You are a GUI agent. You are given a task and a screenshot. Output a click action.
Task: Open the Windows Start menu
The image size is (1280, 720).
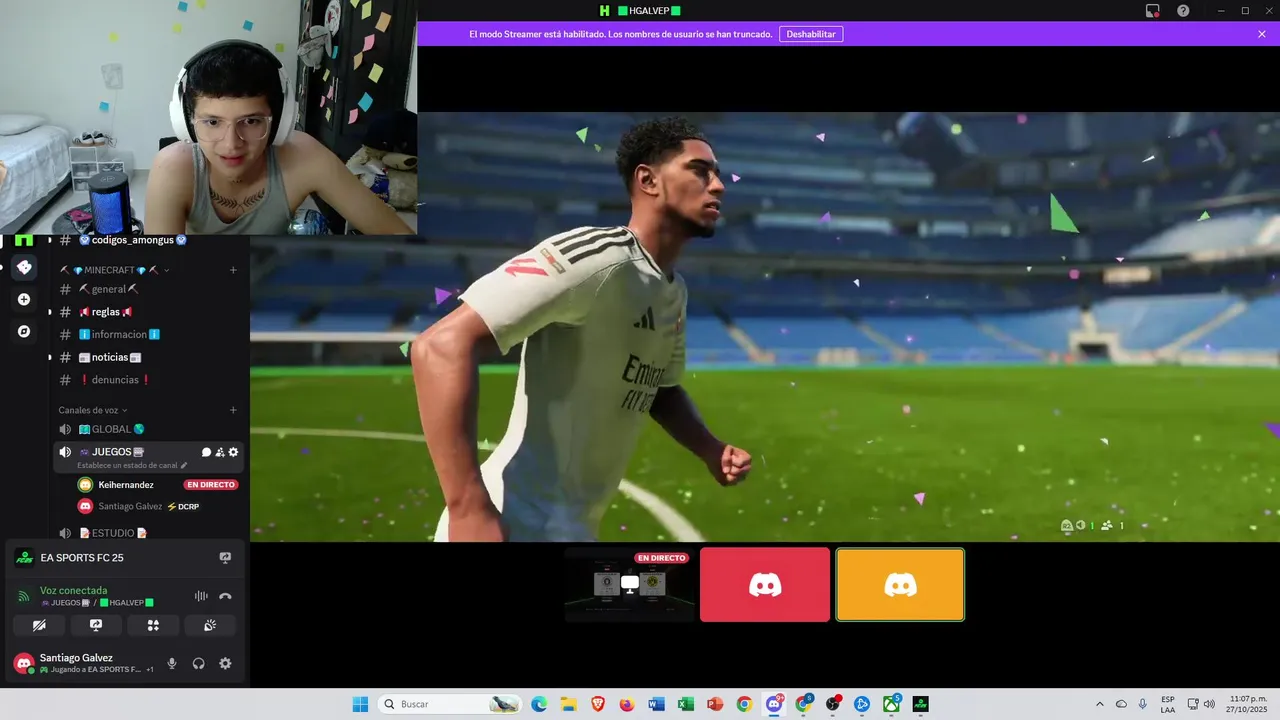tap(360, 704)
